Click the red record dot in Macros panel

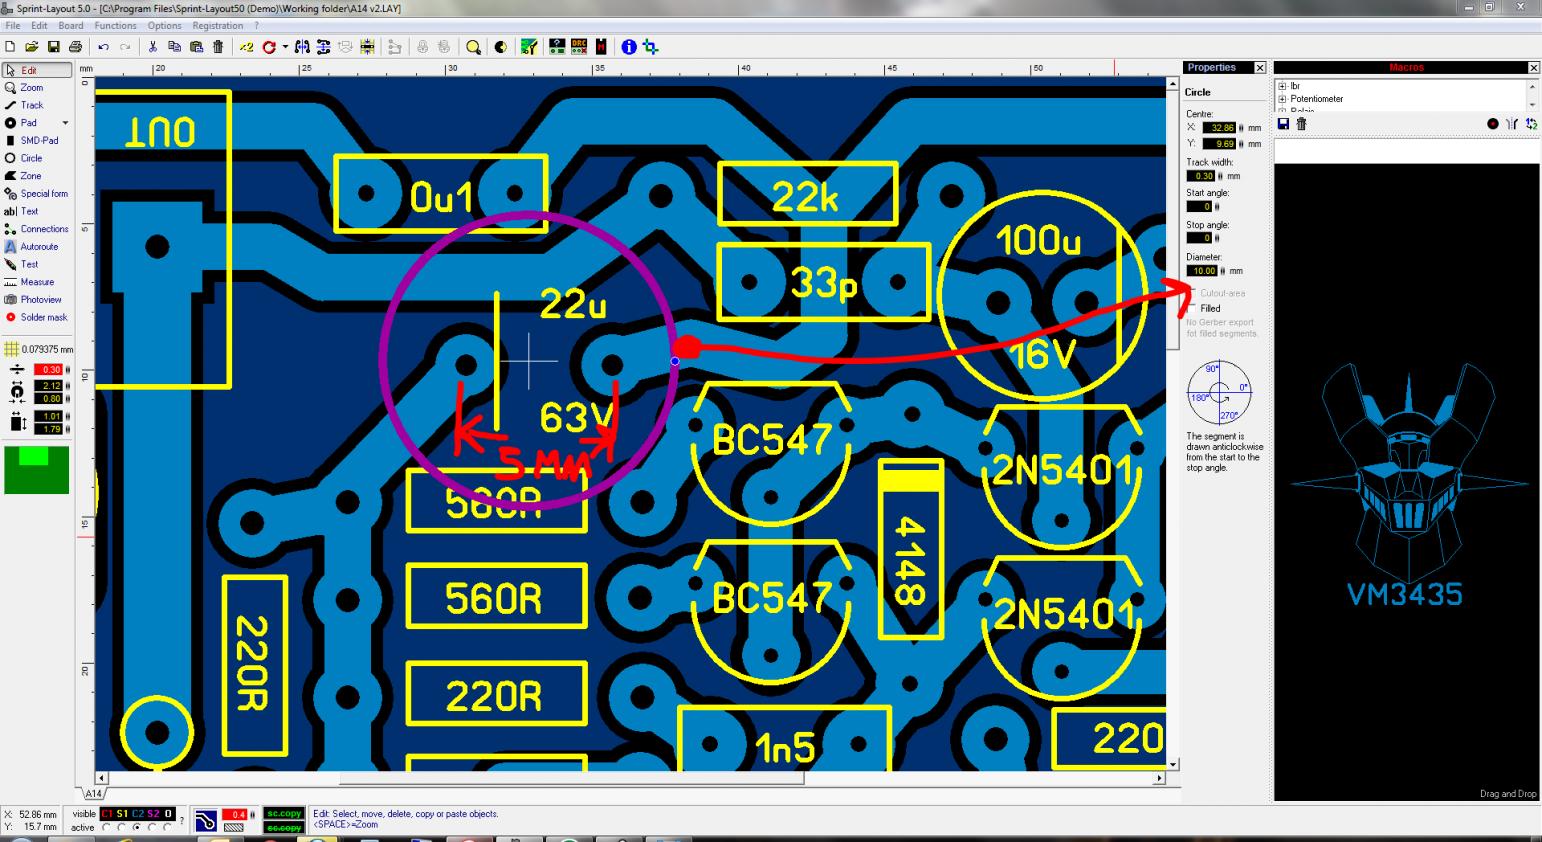click(1493, 124)
